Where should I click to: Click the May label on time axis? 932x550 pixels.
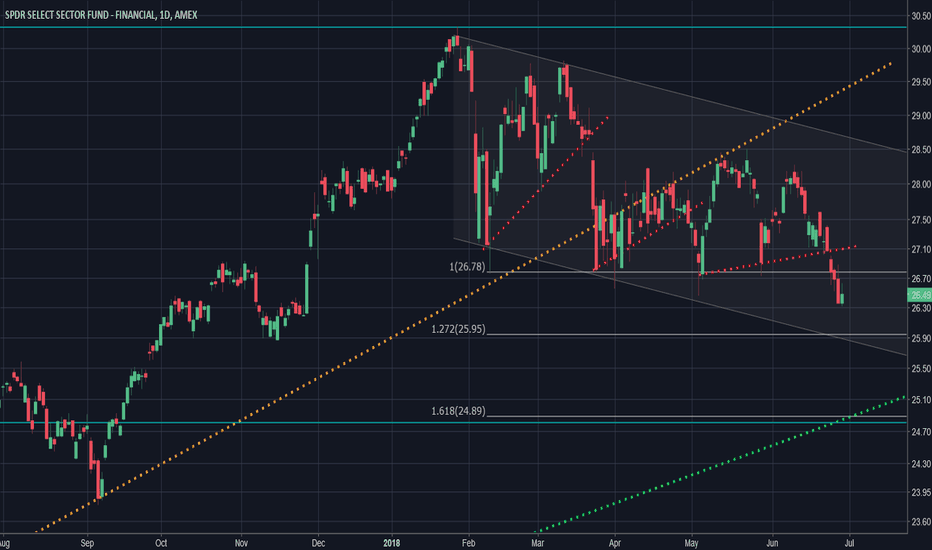[691, 543]
